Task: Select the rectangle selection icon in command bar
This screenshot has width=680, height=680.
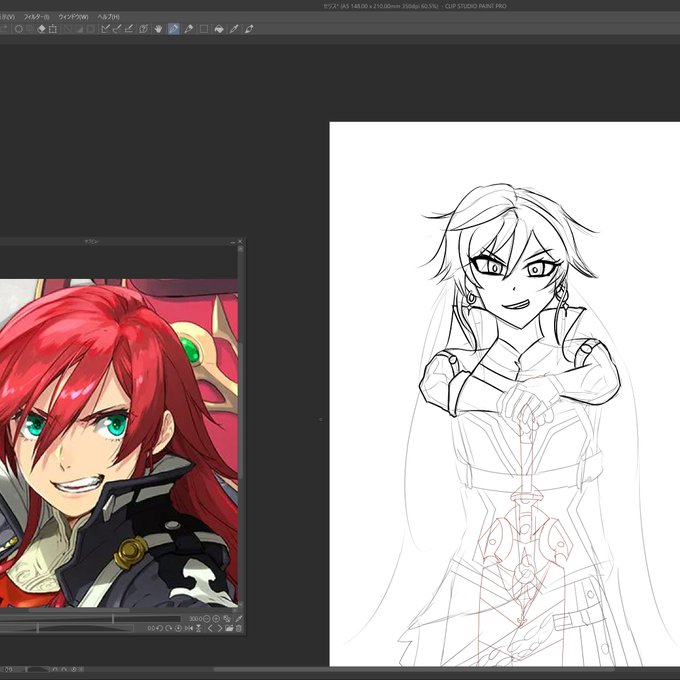Action: (204, 29)
